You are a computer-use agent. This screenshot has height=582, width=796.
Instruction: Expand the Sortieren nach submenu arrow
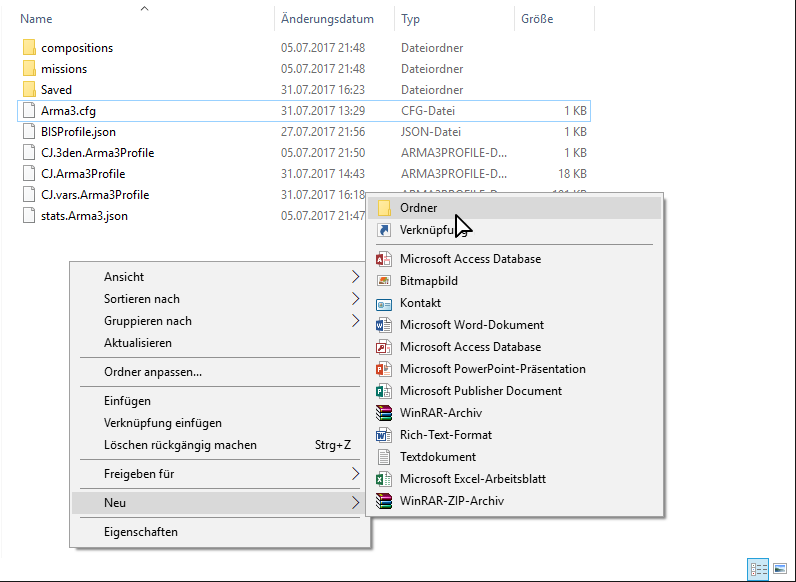tap(355, 299)
